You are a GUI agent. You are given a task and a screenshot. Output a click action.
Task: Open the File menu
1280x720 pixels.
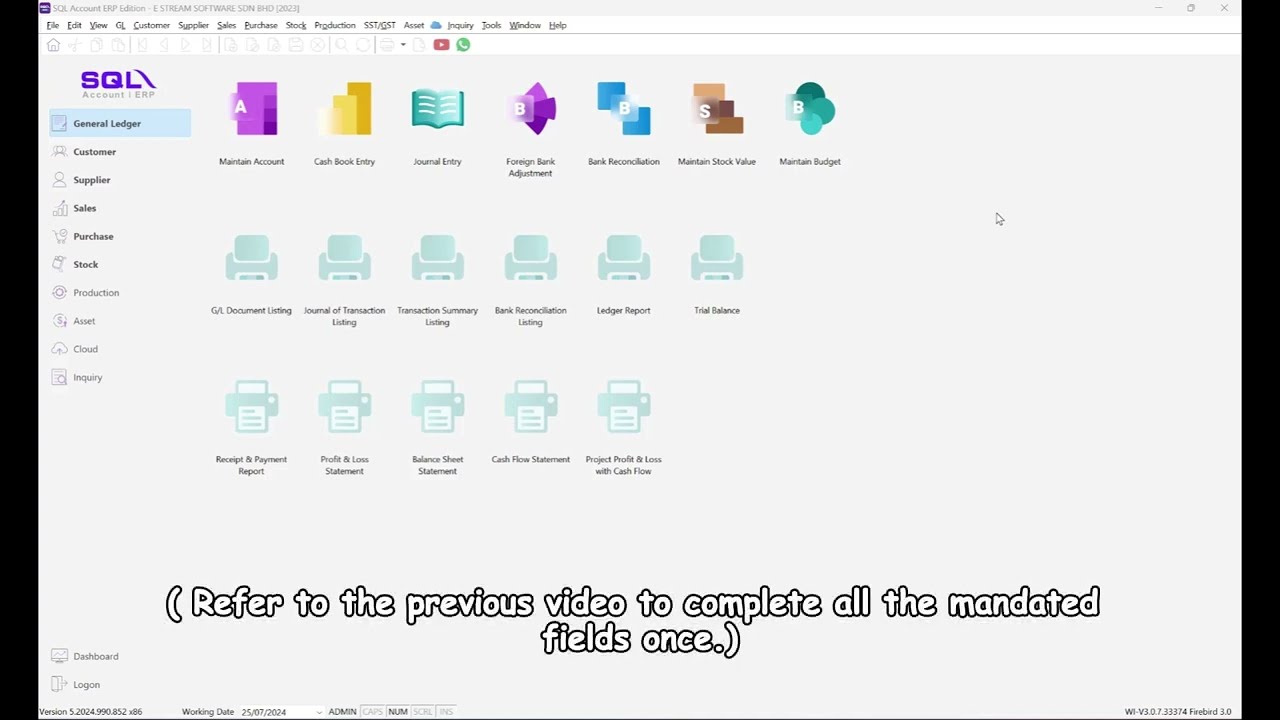[x=53, y=25]
